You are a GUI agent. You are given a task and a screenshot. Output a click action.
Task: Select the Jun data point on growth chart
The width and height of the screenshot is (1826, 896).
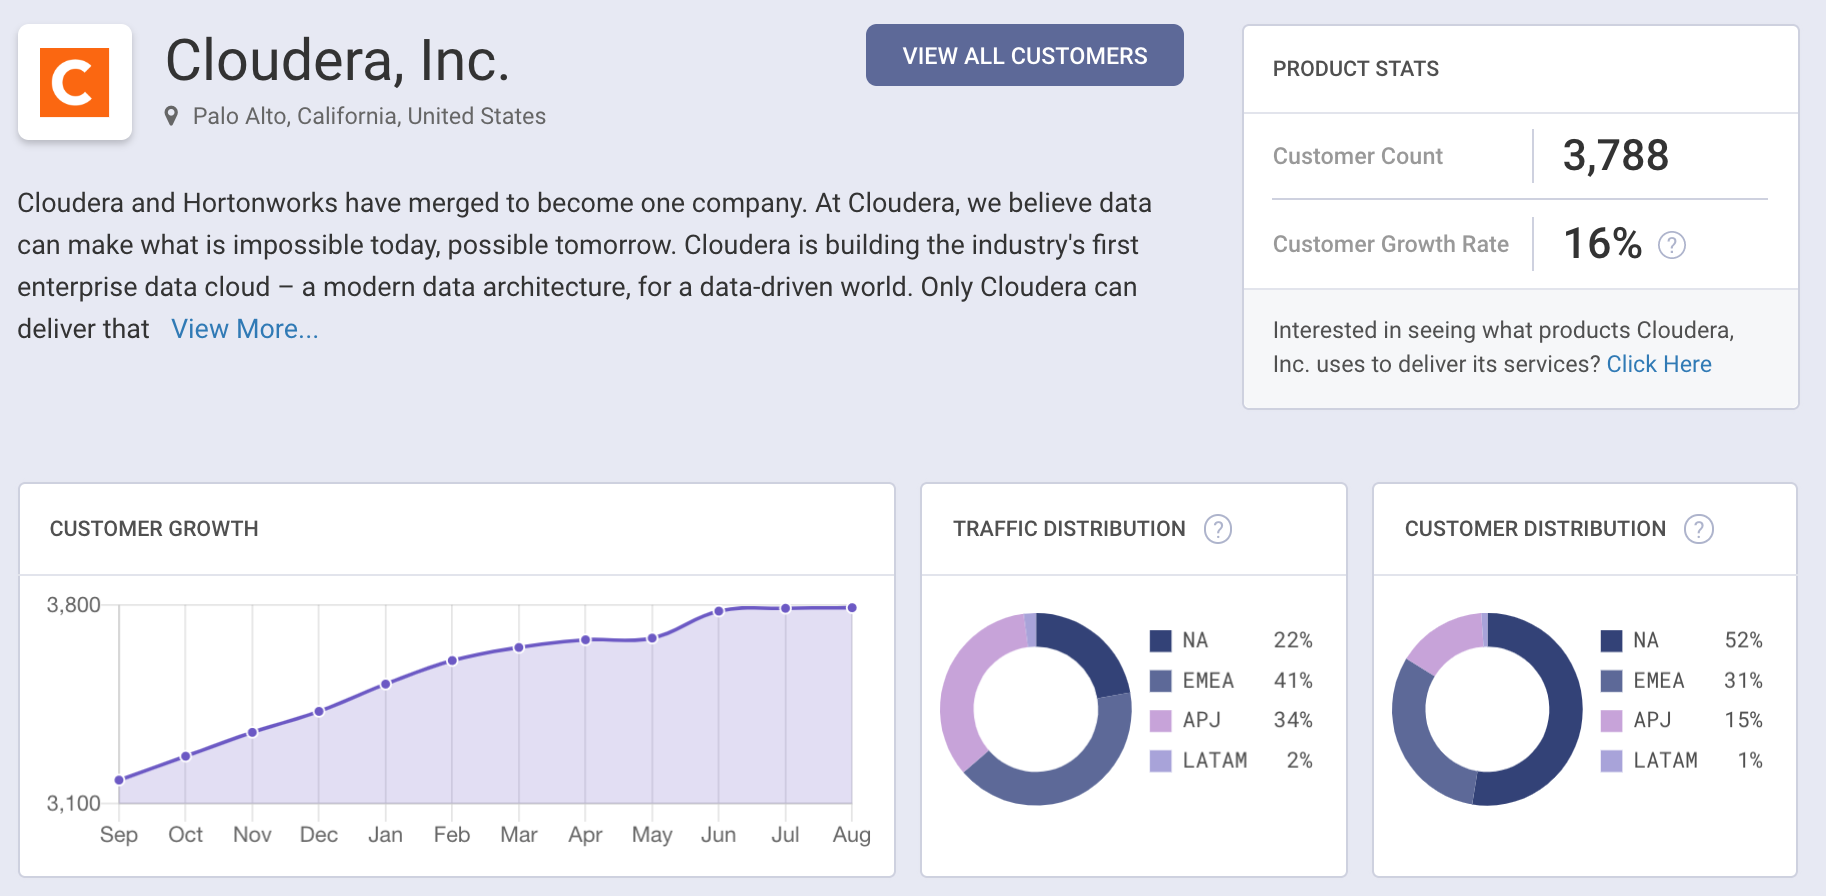(719, 611)
